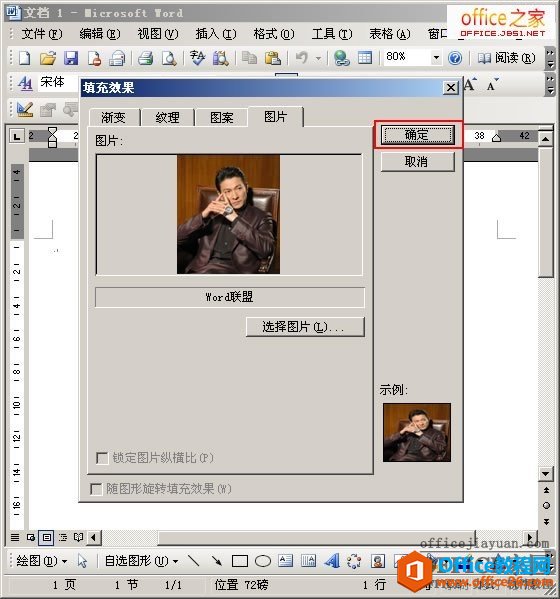This screenshot has height=599, width=560.
Task: Expand standard toolbar options chevron
Action: pyautogui.click(x=550, y=58)
